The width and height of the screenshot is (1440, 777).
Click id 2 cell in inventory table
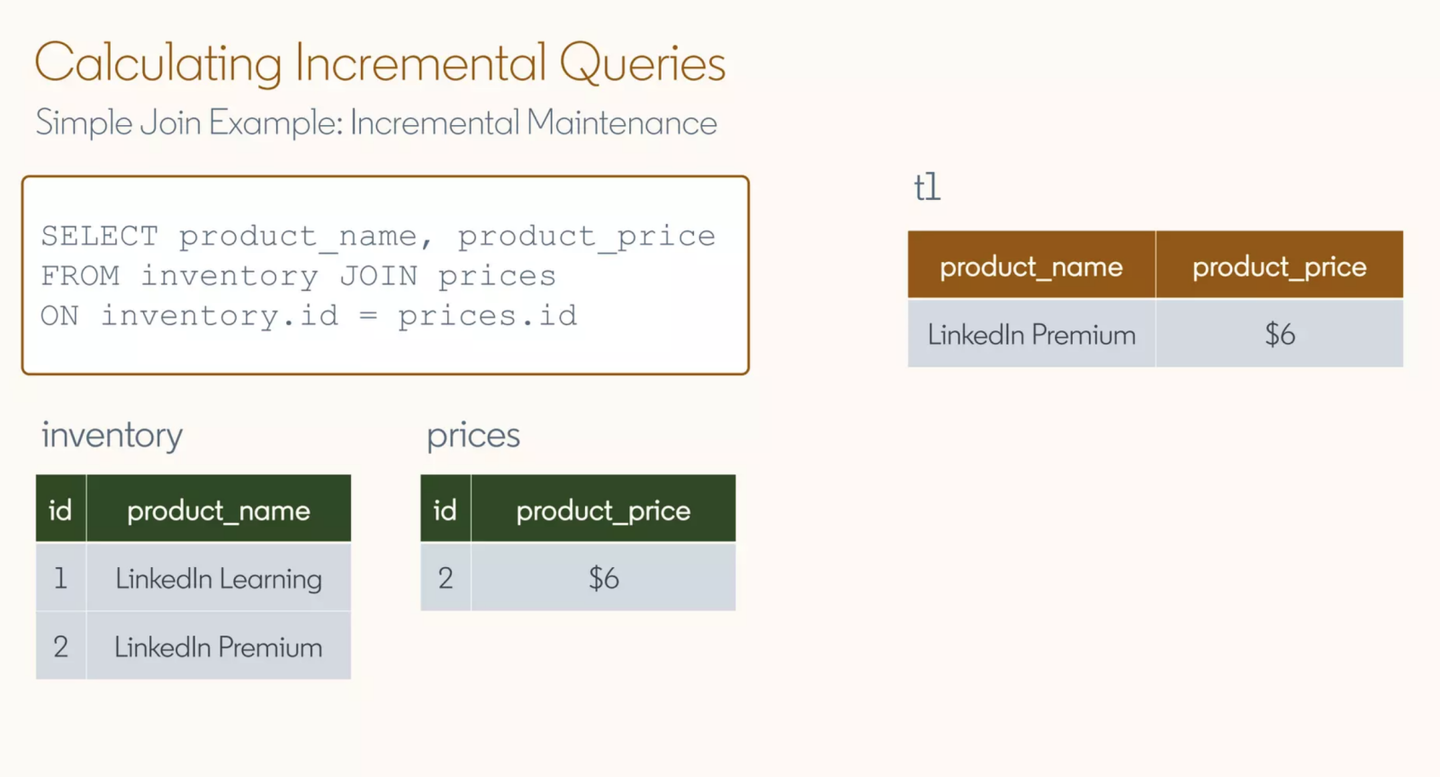pos(61,646)
